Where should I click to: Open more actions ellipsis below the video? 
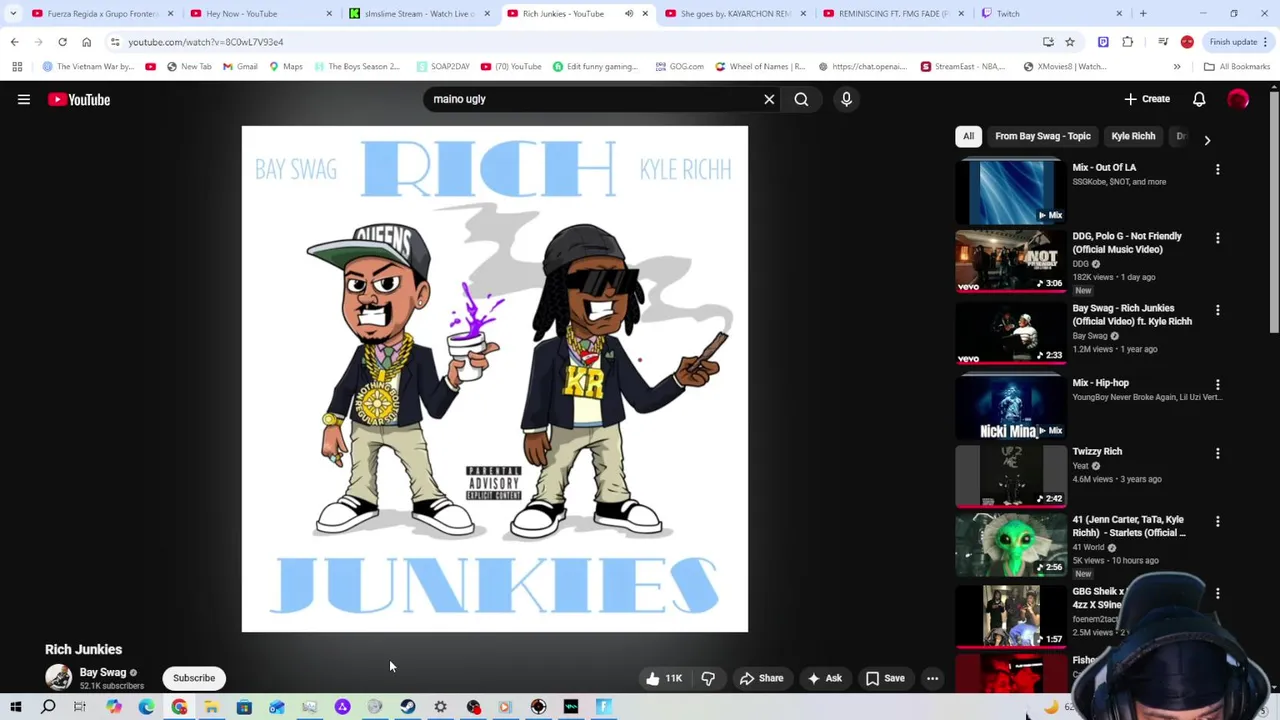[932, 678]
